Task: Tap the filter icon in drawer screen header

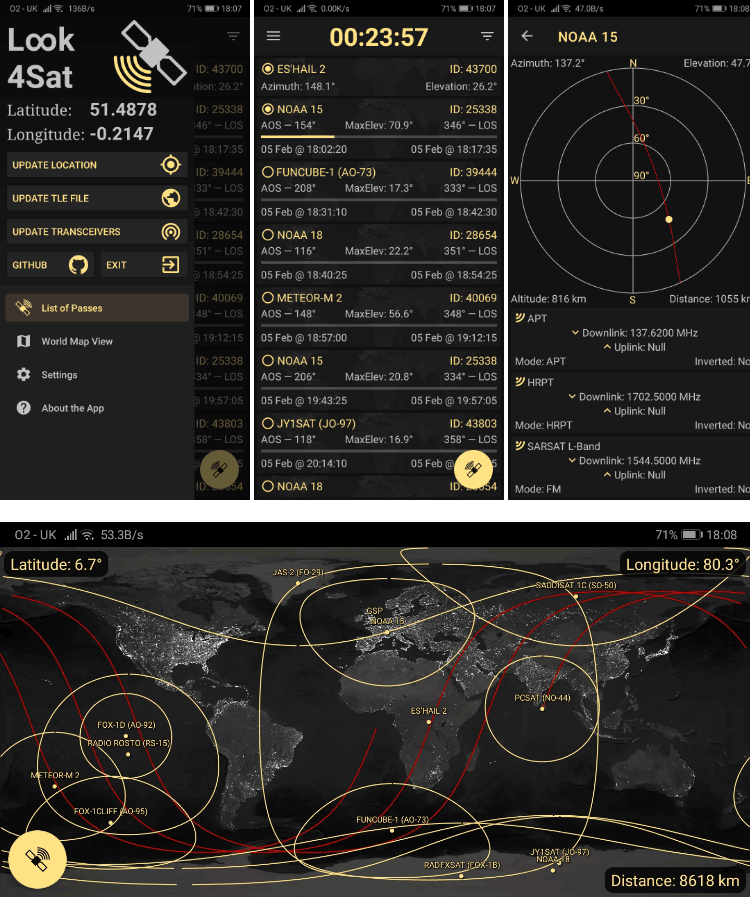Action: click(x=233, y=36)
